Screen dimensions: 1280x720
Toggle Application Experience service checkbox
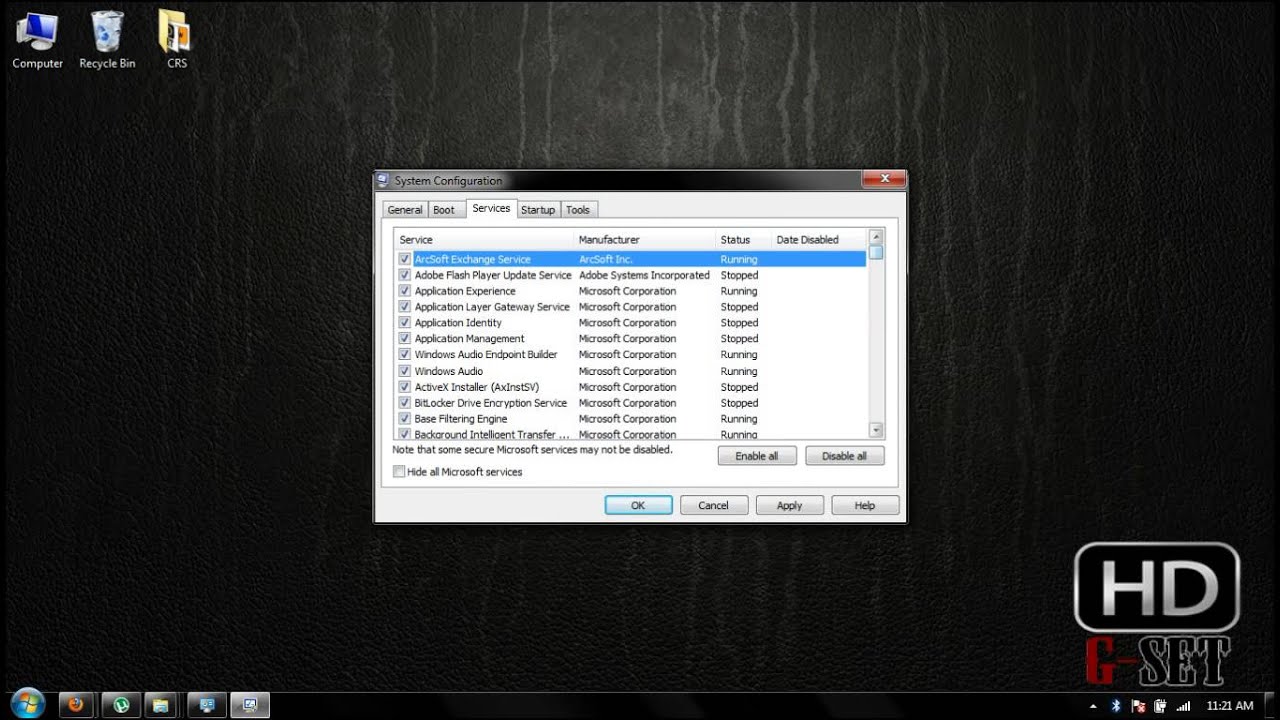pyautogui.click(x=405, y=291)
